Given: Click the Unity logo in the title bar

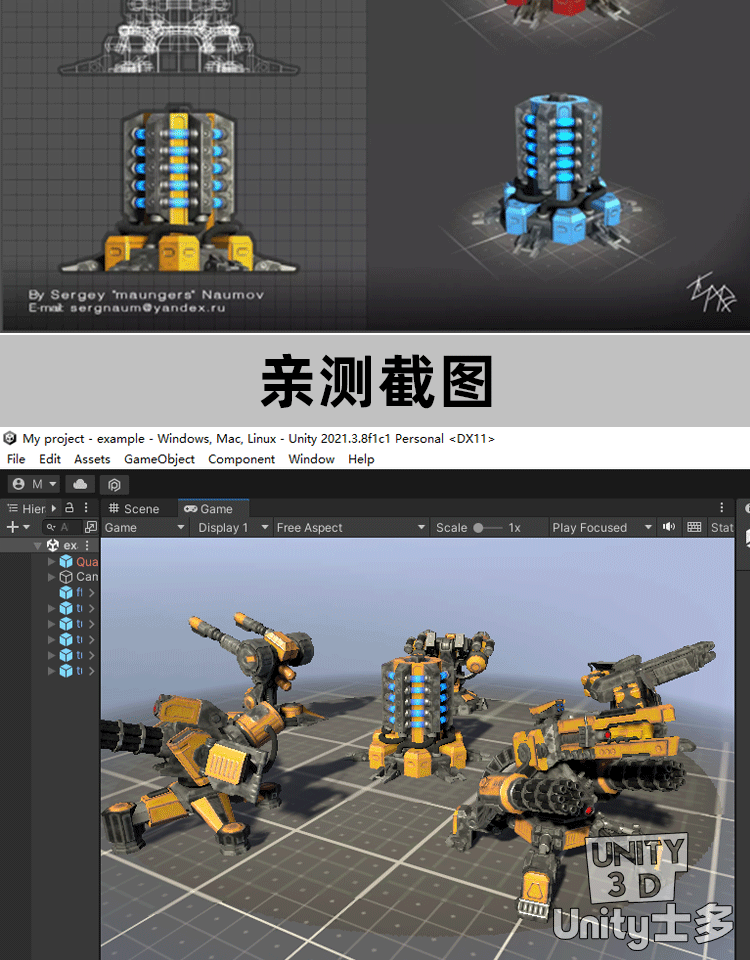Looking at the screenshot, I should click(x=10, y=438).
